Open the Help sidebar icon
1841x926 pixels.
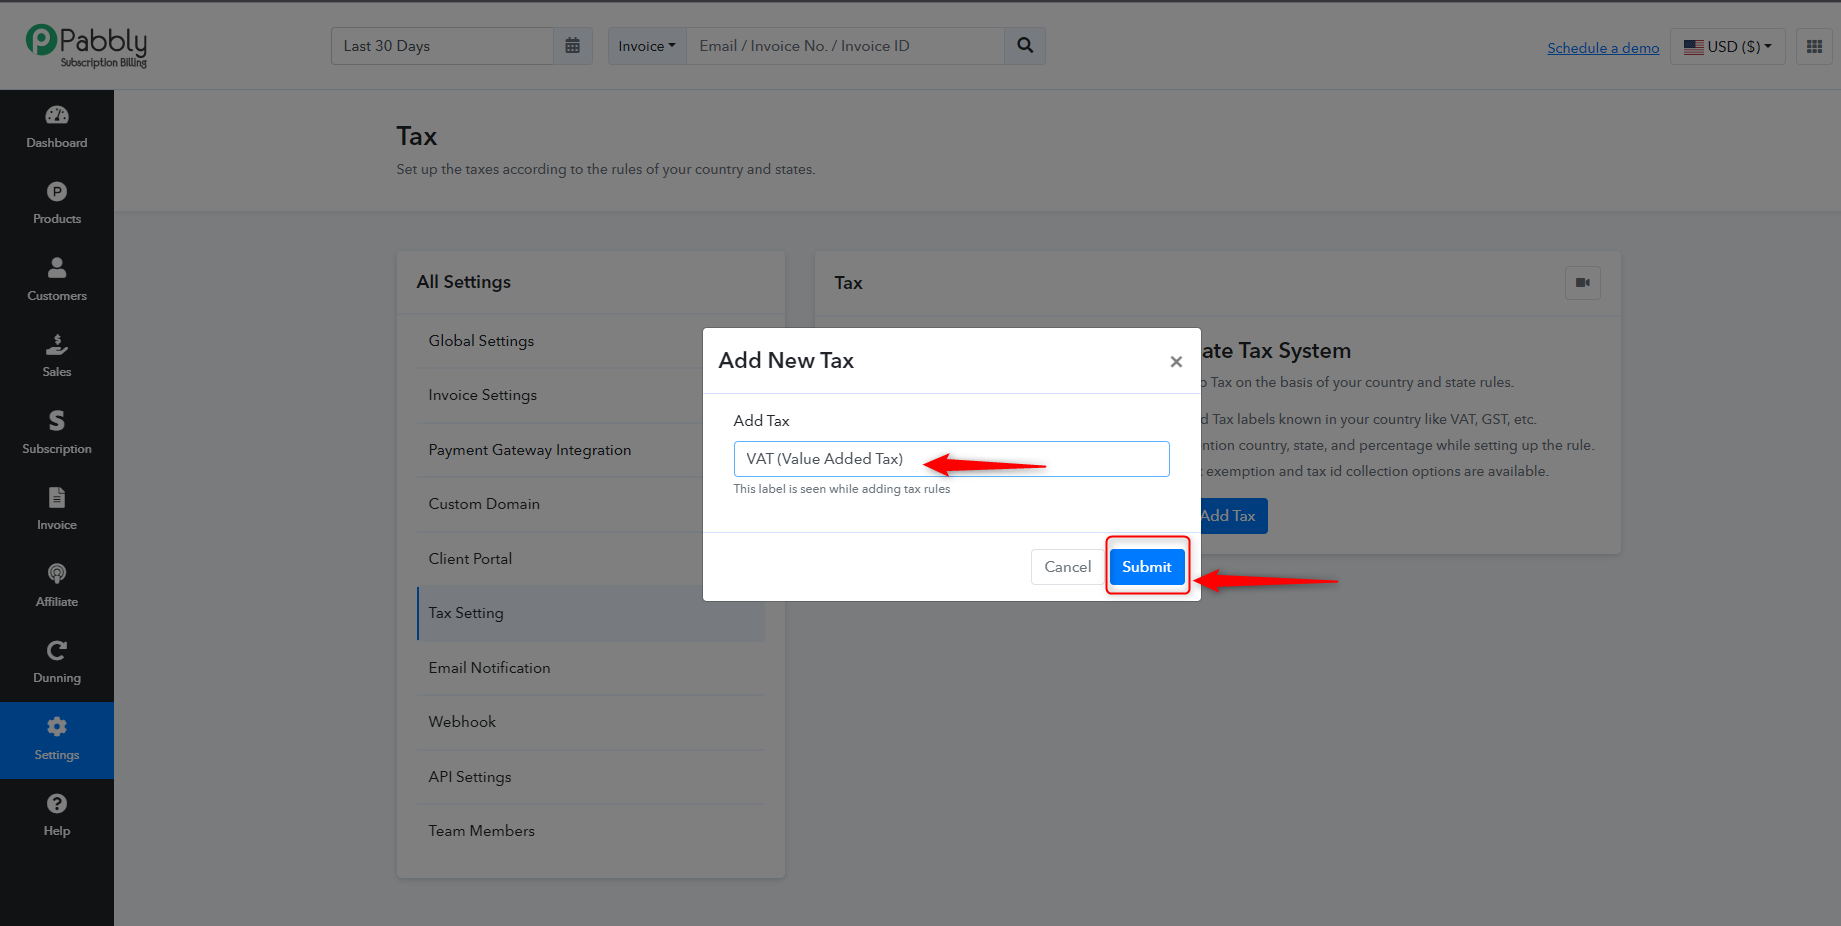57,804
